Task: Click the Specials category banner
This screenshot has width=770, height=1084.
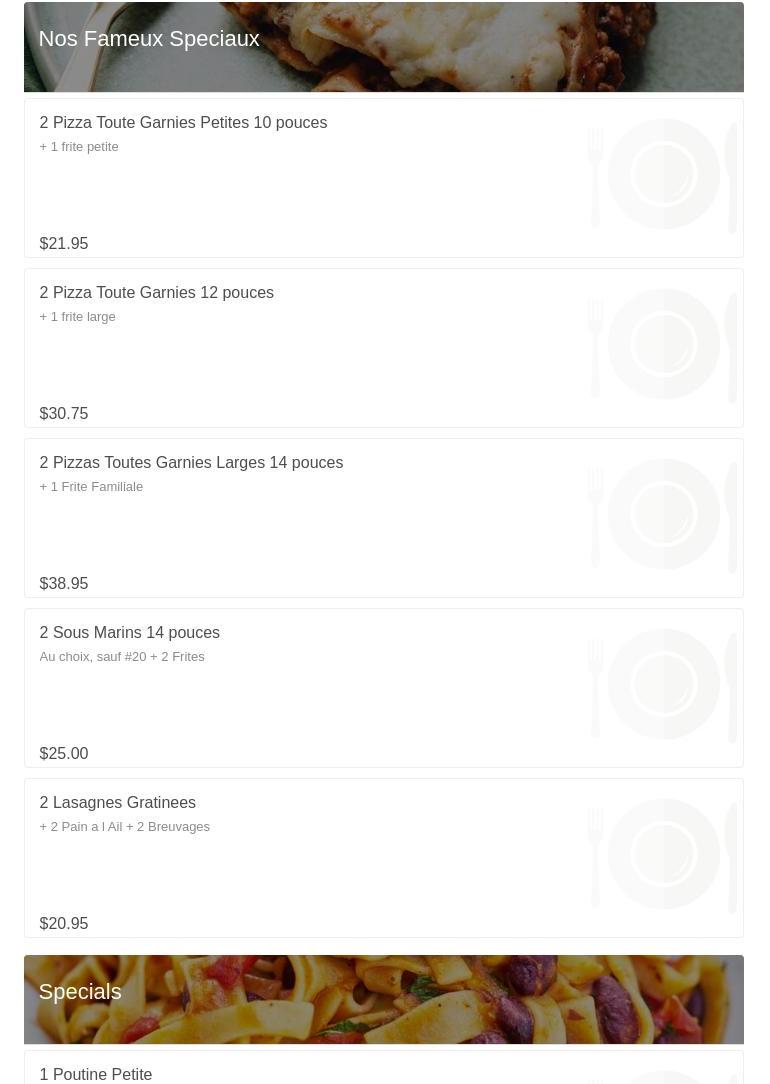Action: click(384, 999)
